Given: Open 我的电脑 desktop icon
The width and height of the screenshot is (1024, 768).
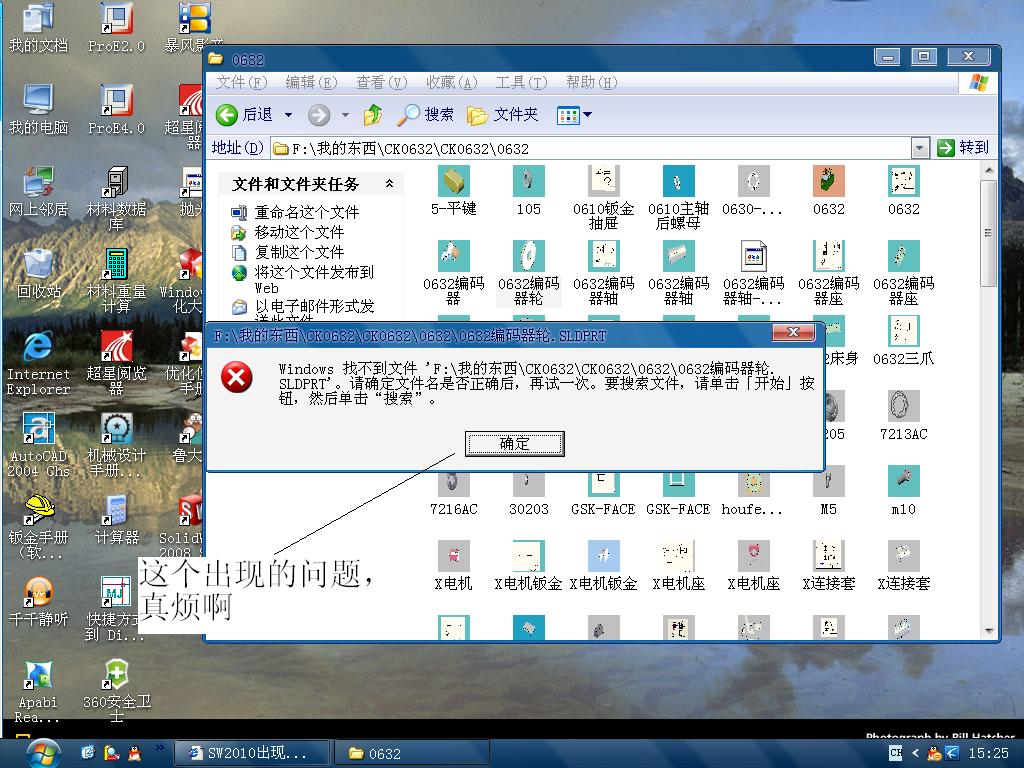Looking at the screenshot, I should pyautogui.click(x=38, y=109).
